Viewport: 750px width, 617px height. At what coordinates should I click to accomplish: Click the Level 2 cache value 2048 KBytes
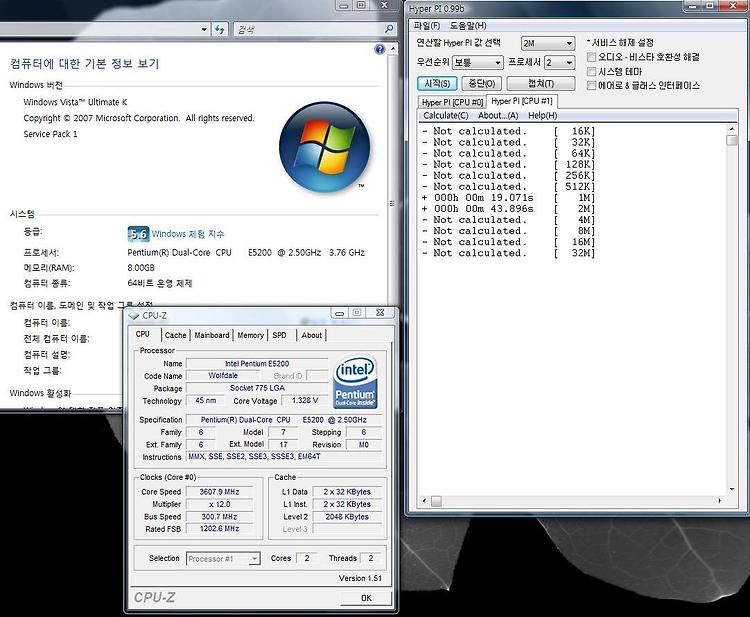coord(347,517)
